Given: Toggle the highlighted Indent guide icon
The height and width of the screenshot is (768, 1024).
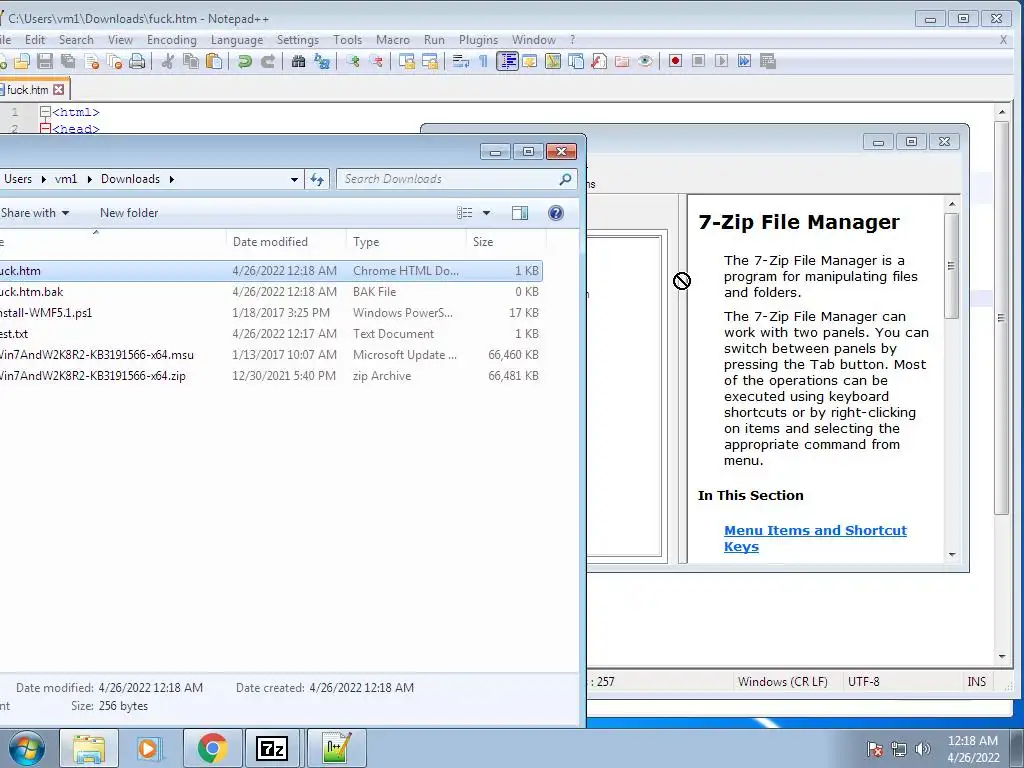Looking at the screenshot, I should (x=507, y=61).
